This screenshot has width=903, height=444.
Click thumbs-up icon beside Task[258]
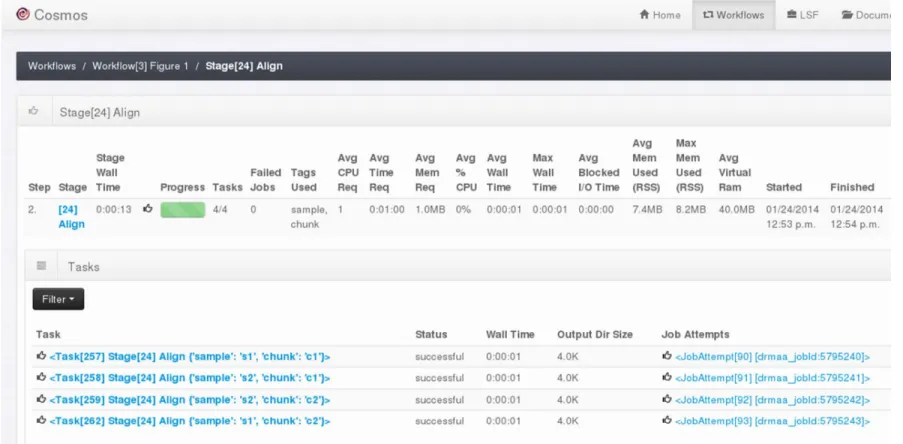pyautogui.click(x=41, y=377)
